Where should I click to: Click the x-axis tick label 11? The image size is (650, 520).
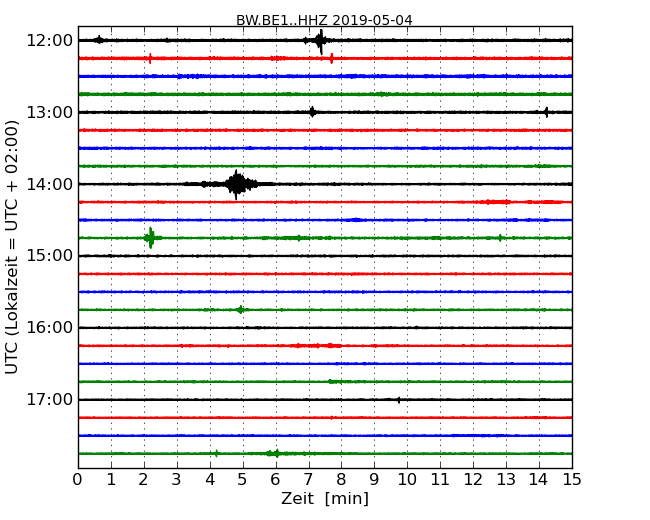click(440, 480)
